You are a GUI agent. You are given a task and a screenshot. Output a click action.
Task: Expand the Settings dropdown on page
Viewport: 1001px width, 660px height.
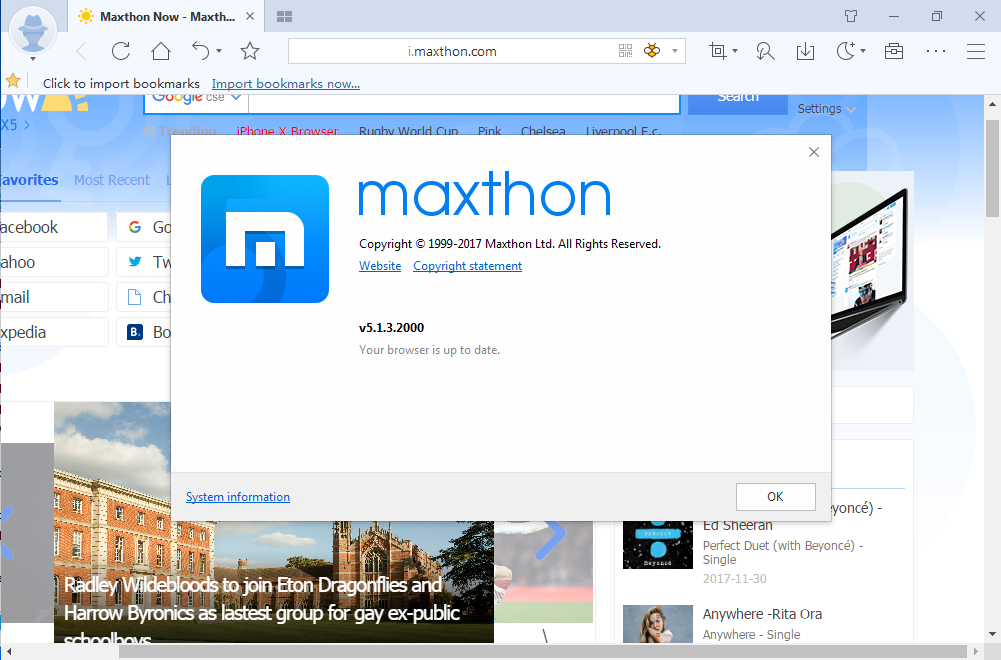click(826, 109)
